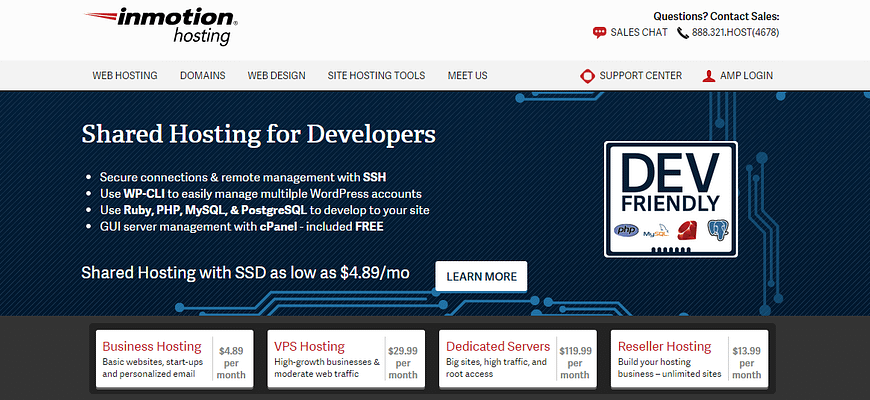Click the $119.99 per month price
This screenshot has width=870, height=400.
(x=575, y=363)
